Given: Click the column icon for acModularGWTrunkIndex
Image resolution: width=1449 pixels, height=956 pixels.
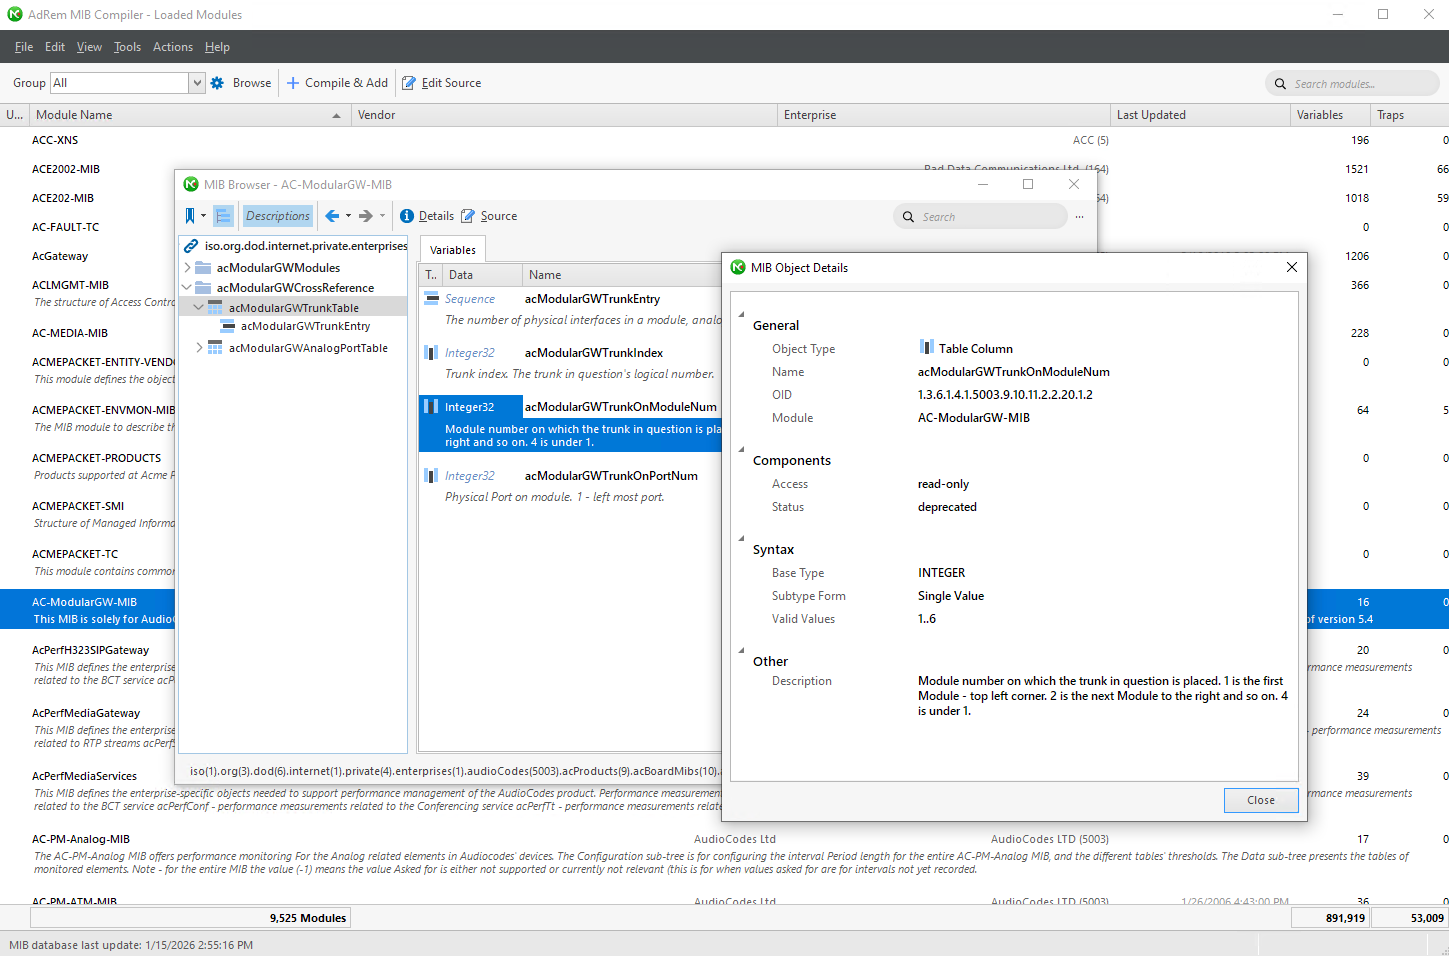Looking at the screenshot, I should (x=431, y=352).
